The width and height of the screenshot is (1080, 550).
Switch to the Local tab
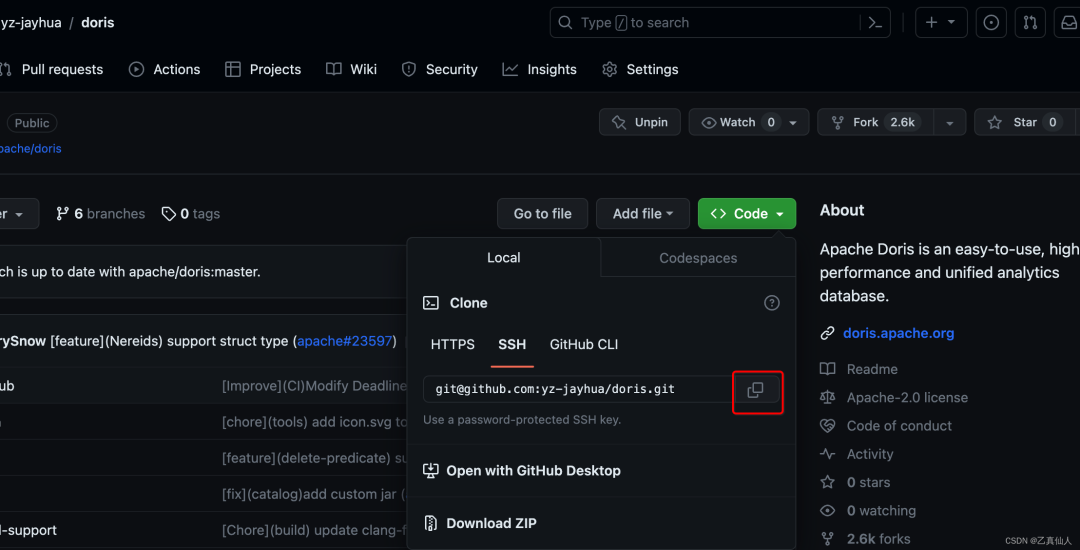coord(504,258)
